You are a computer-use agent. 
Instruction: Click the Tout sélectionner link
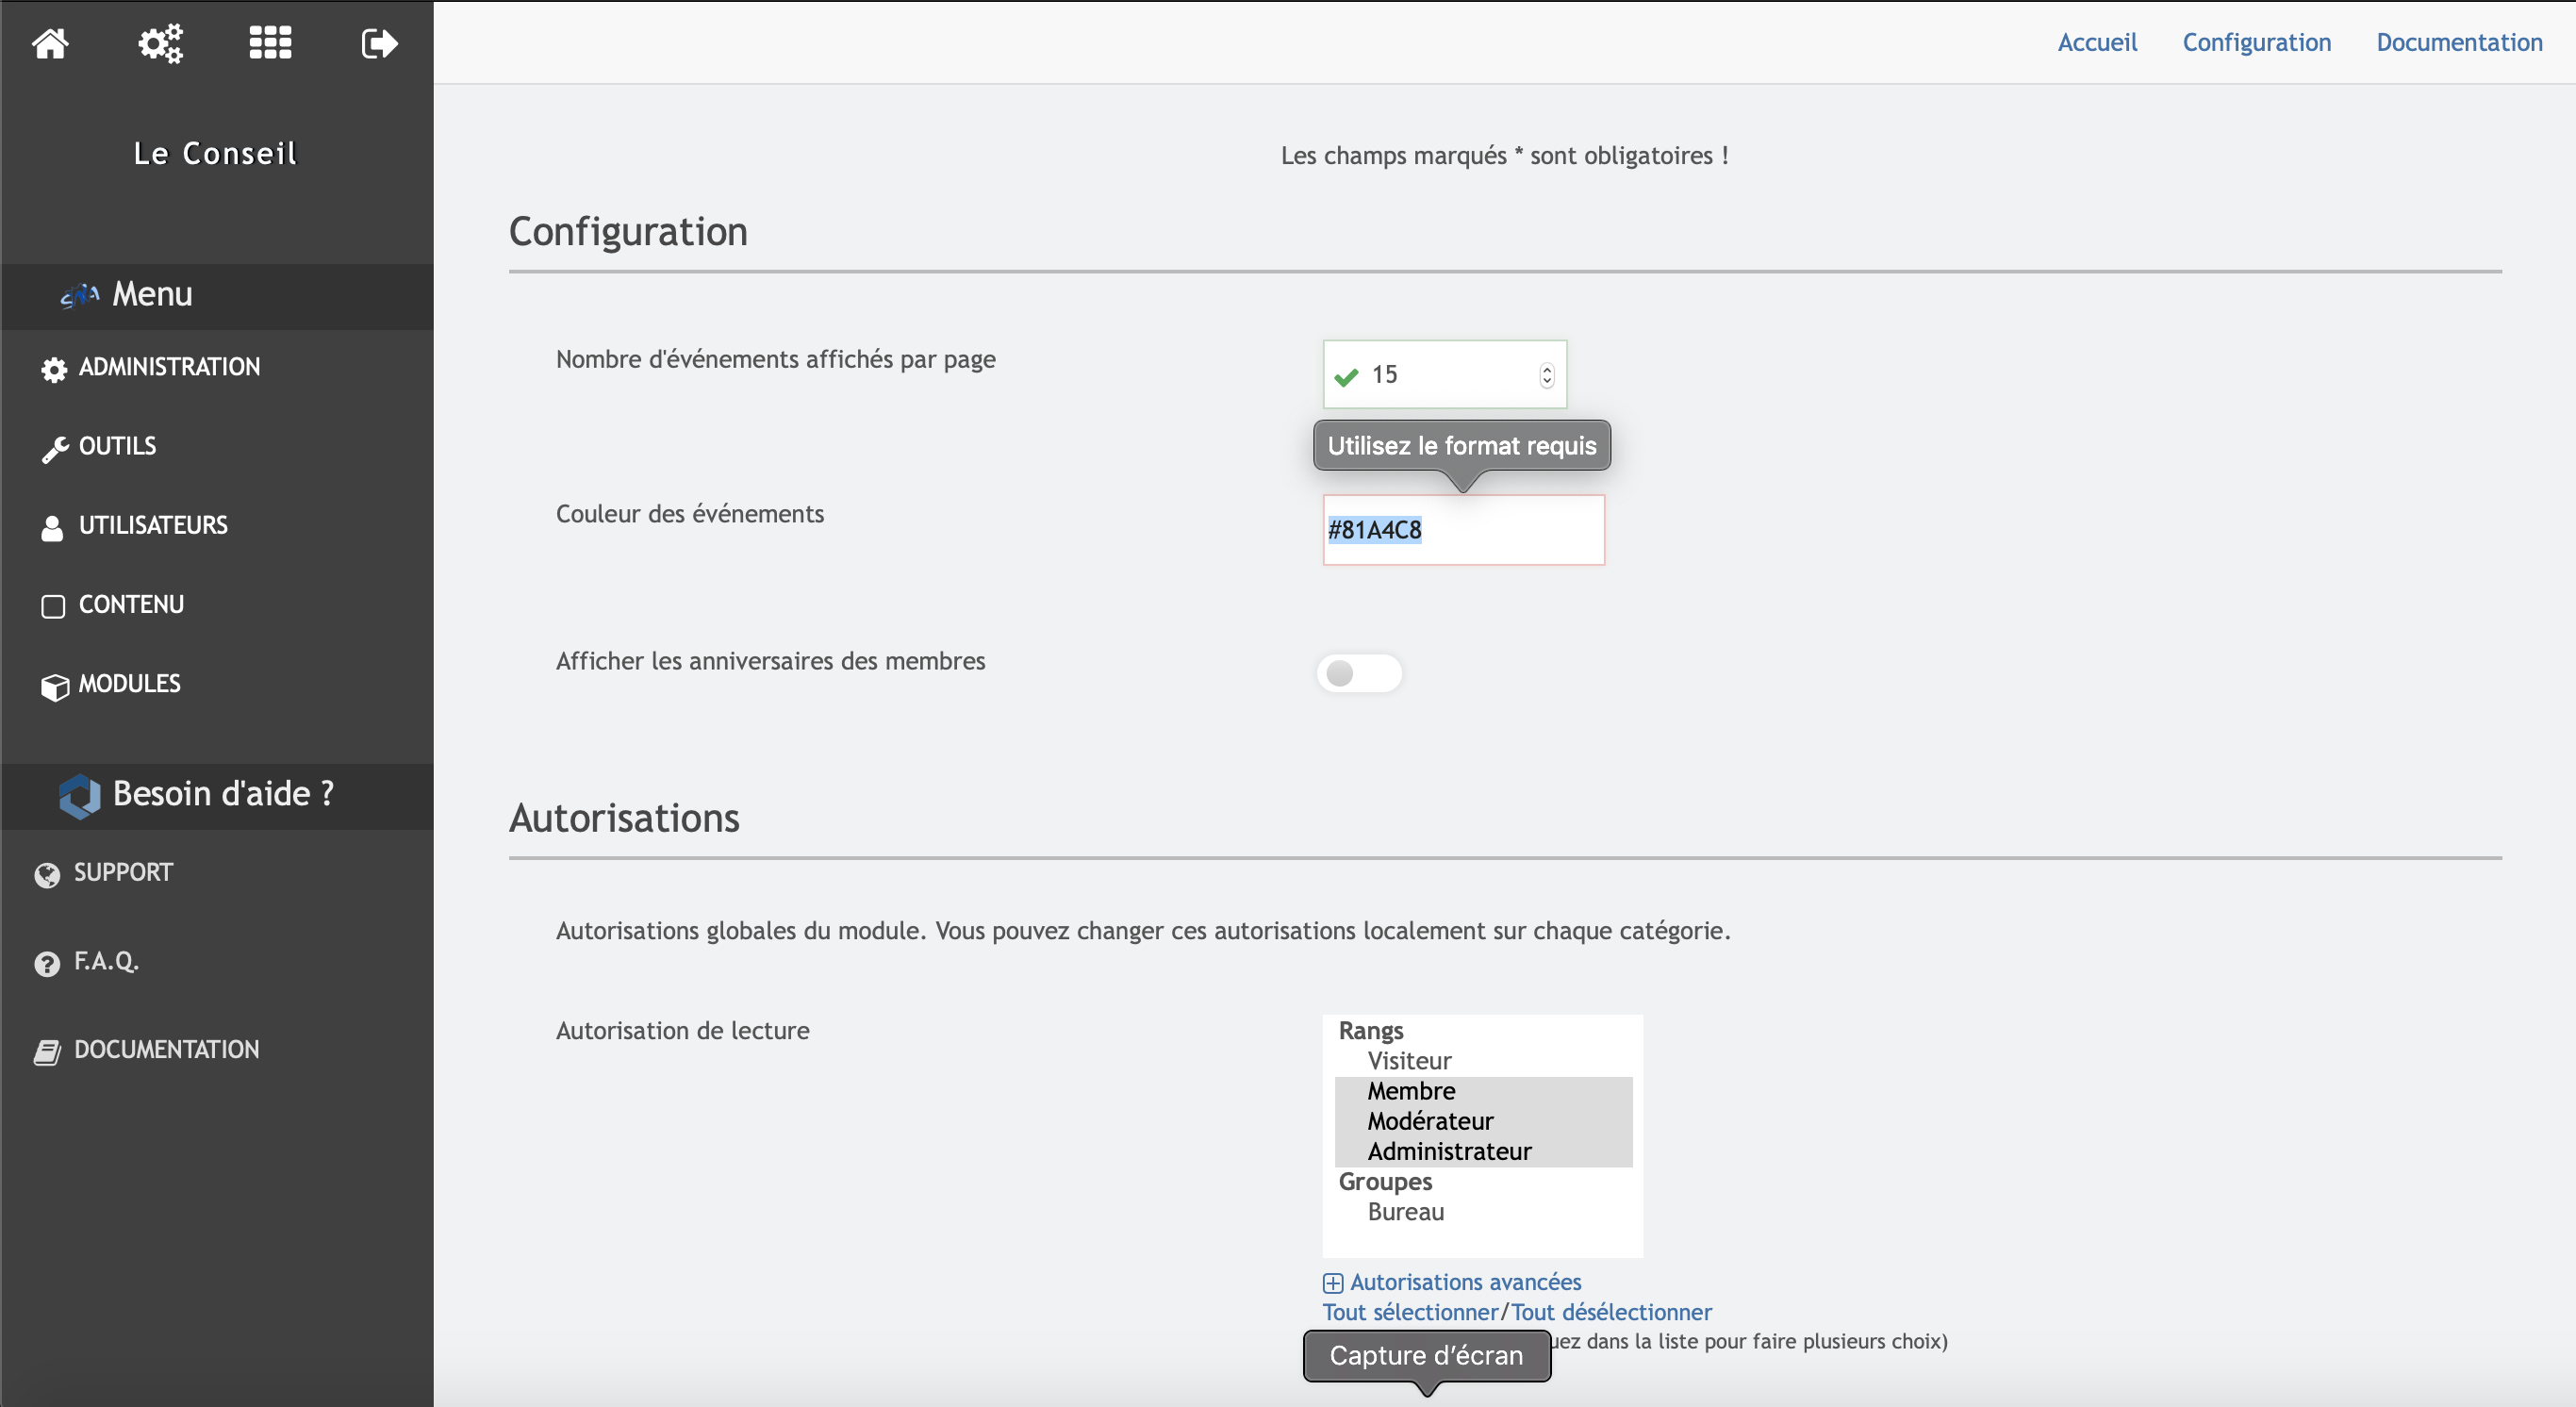tap(1409, 1312)
